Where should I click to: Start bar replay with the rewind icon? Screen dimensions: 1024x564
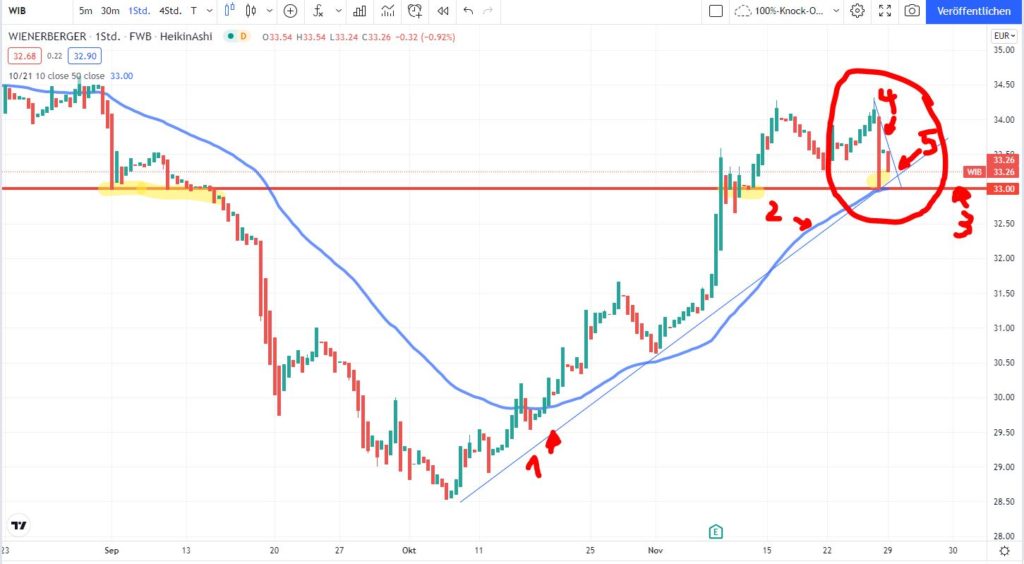tap(443, 11)
